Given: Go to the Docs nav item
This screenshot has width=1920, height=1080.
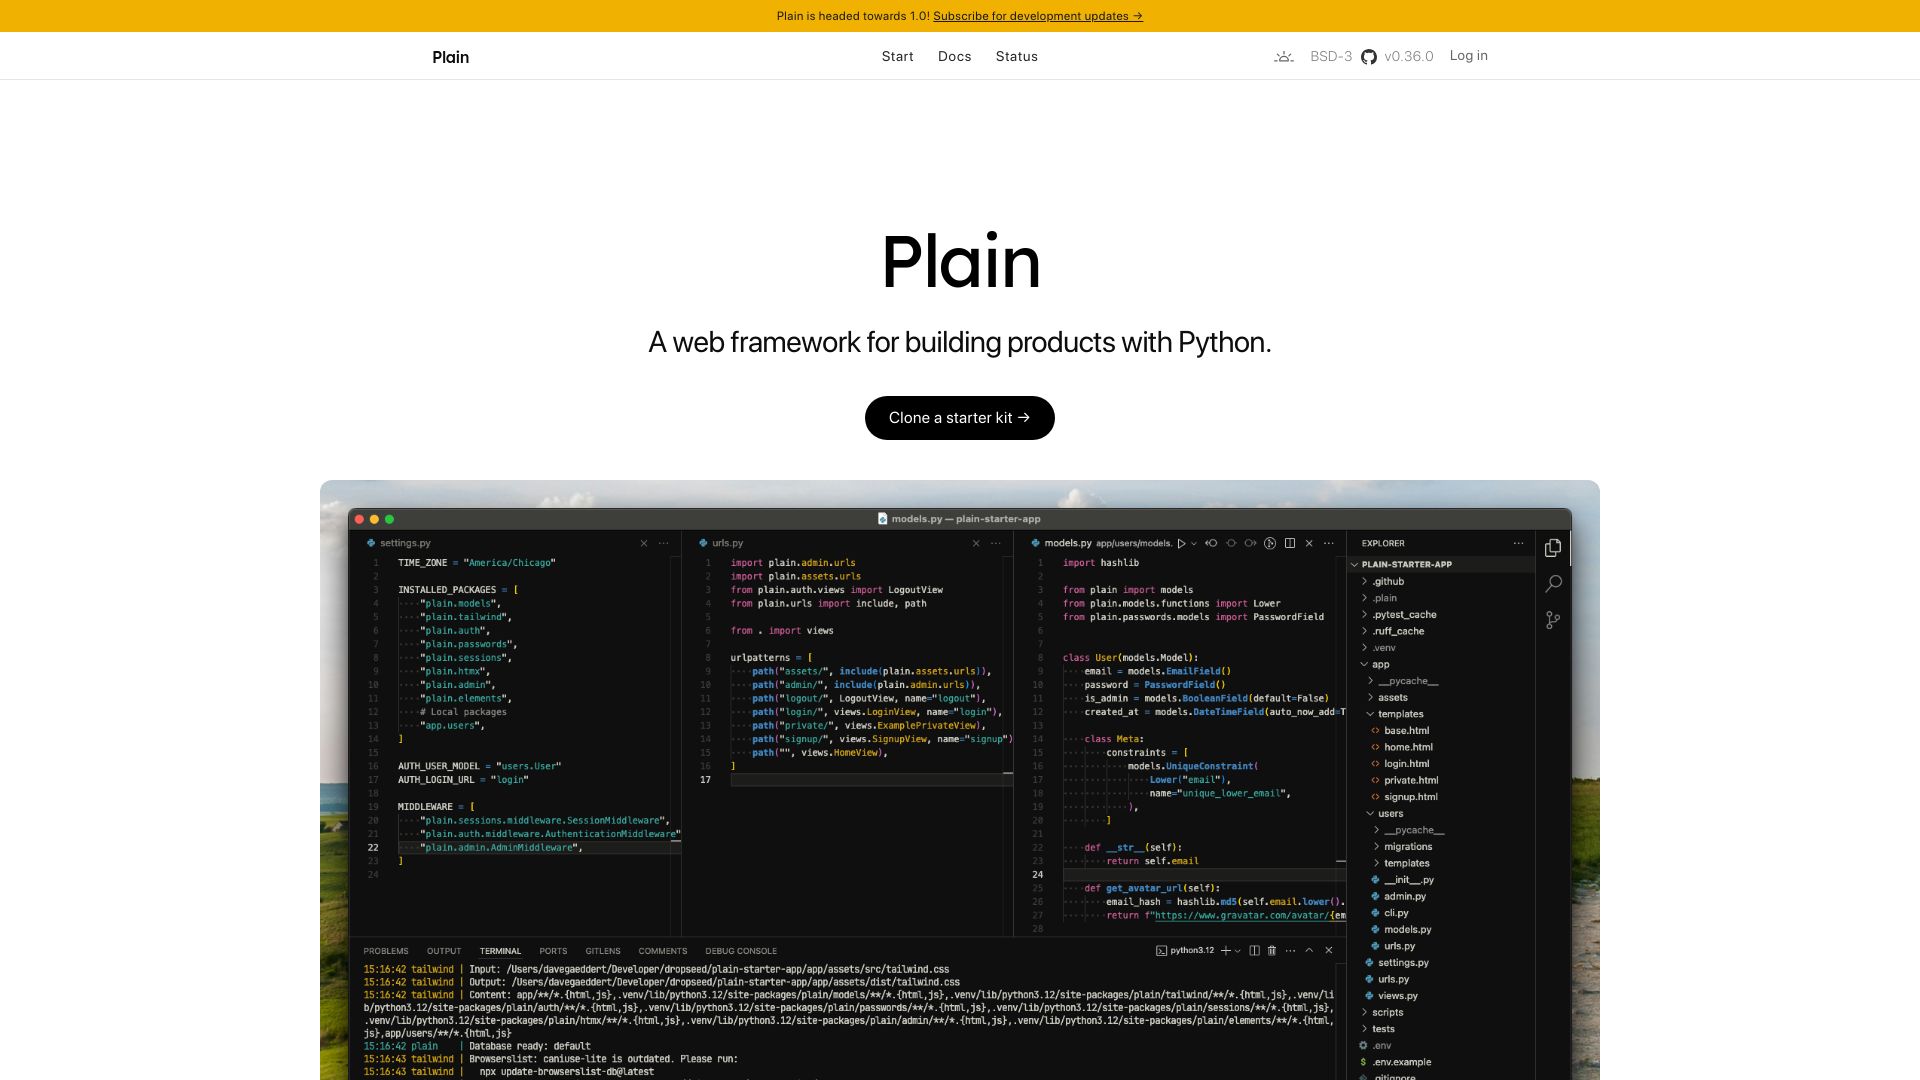Looking at the screenshot, I should (x=954, y=56).
